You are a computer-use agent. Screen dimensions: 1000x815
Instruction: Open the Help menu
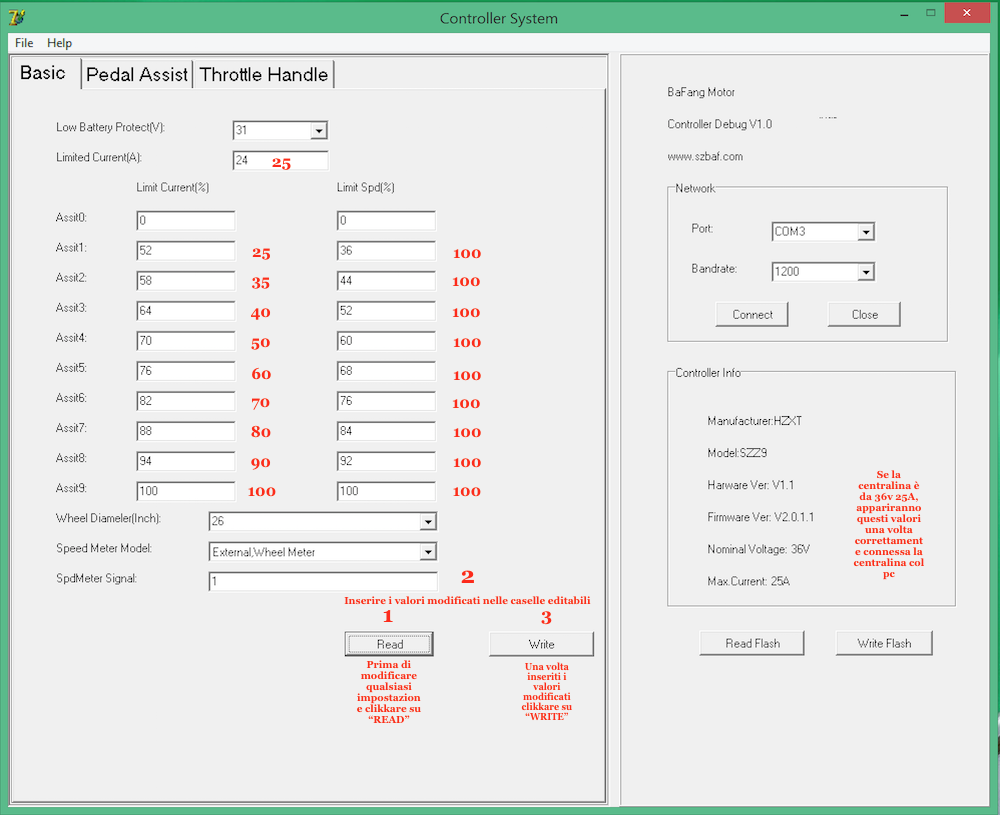tap(59, 43)
